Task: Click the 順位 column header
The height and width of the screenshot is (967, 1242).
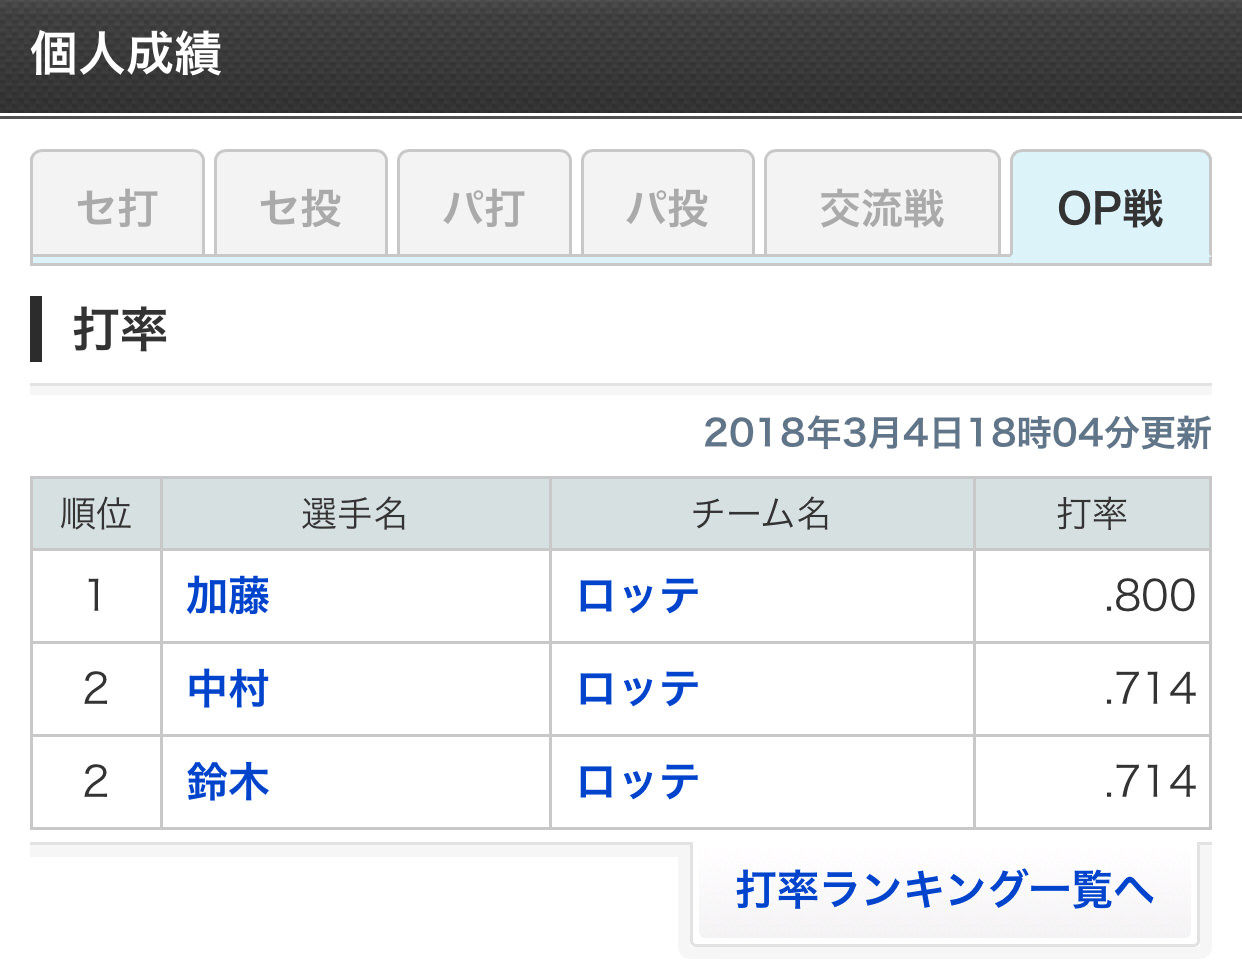Action: pos(96,514)
